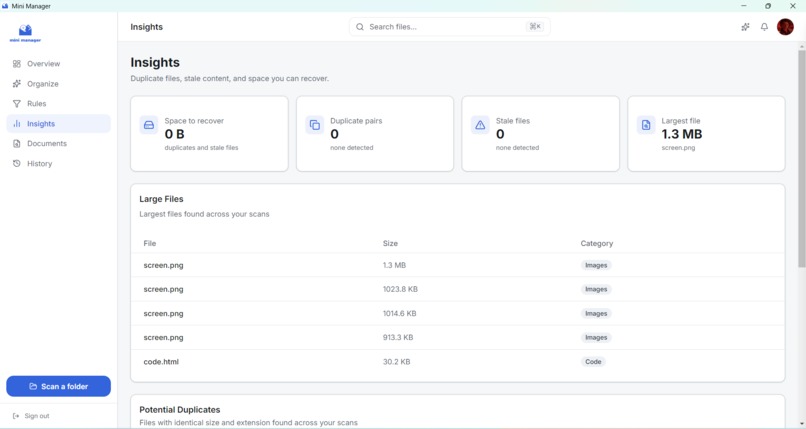Select the 1014.6 KB screen.png file name
This screenshot has height=429, width=806.
(163, 313)
